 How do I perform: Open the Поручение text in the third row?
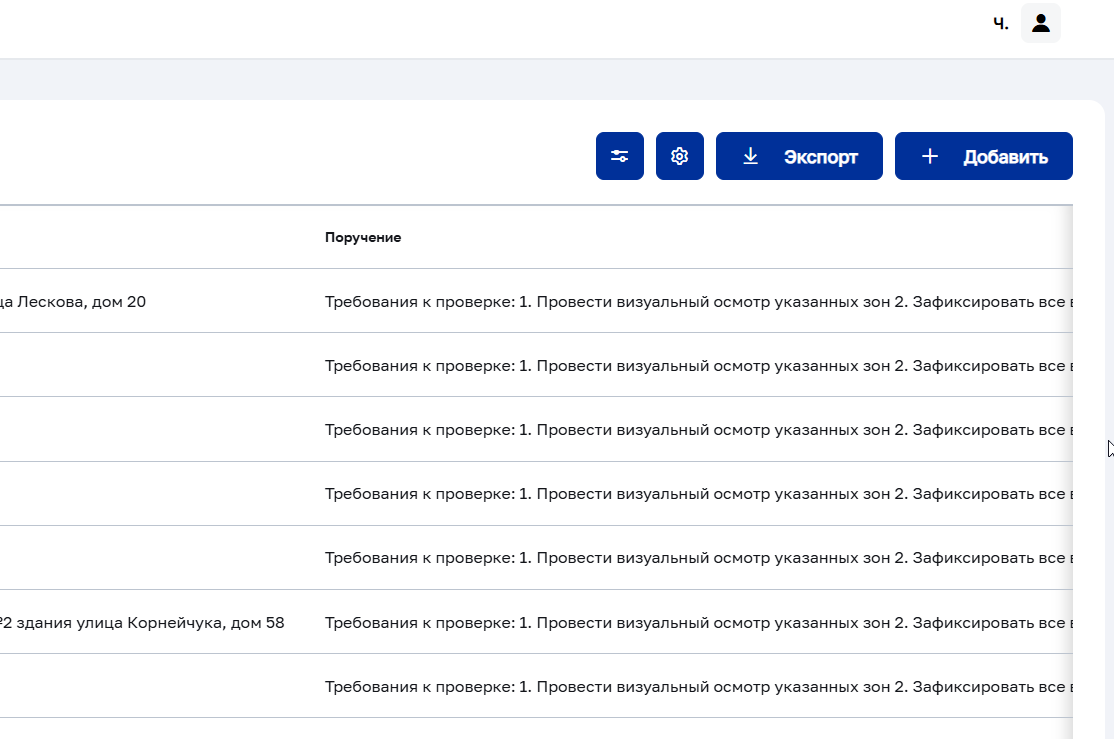click(x=698, y=429)
